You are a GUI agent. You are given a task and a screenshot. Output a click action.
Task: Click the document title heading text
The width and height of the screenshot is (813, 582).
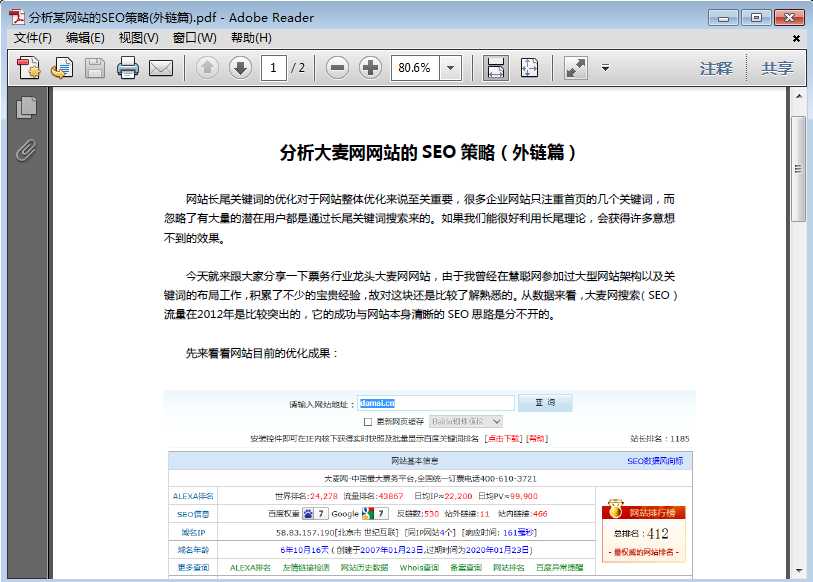coord(428,153)
